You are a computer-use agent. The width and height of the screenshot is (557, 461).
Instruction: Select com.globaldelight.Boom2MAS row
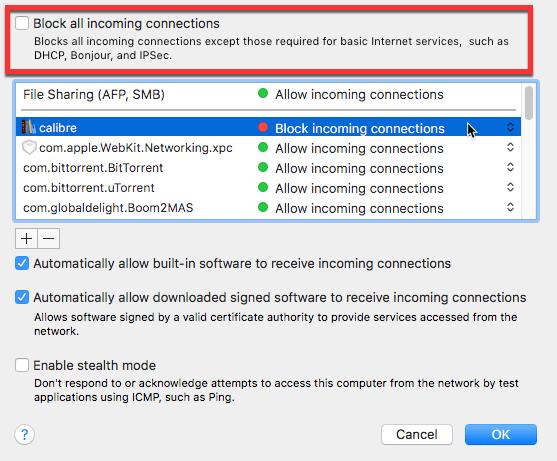click(x=268, y=207)
